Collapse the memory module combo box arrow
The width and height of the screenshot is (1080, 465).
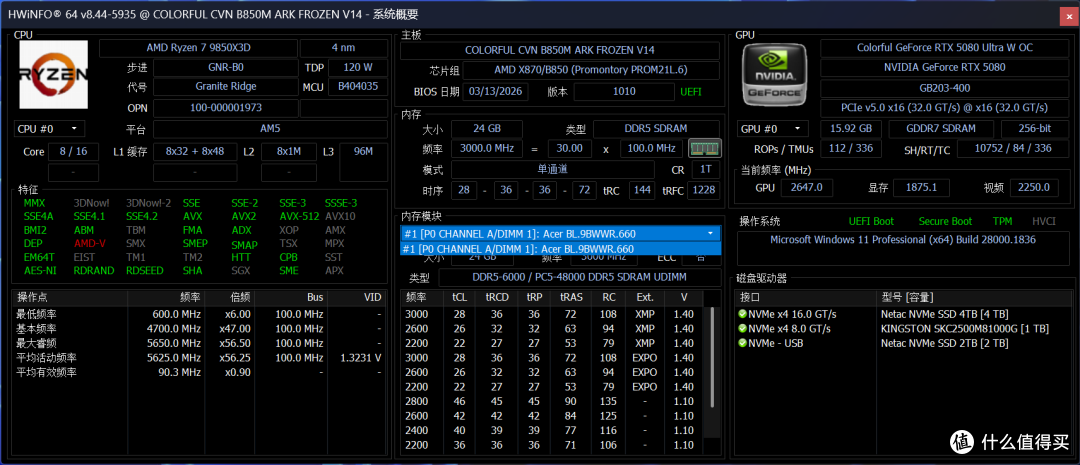point(710,234)
